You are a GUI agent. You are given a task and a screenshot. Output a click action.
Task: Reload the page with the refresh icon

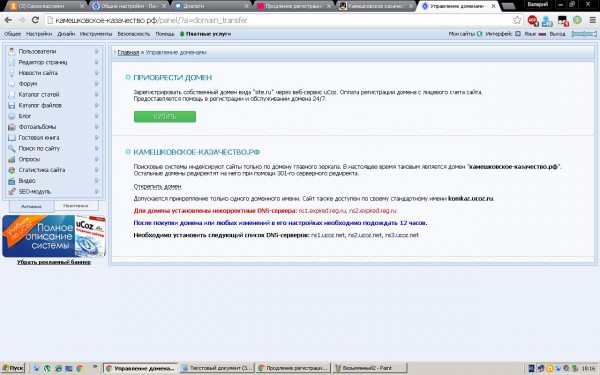tap(35, 20)
